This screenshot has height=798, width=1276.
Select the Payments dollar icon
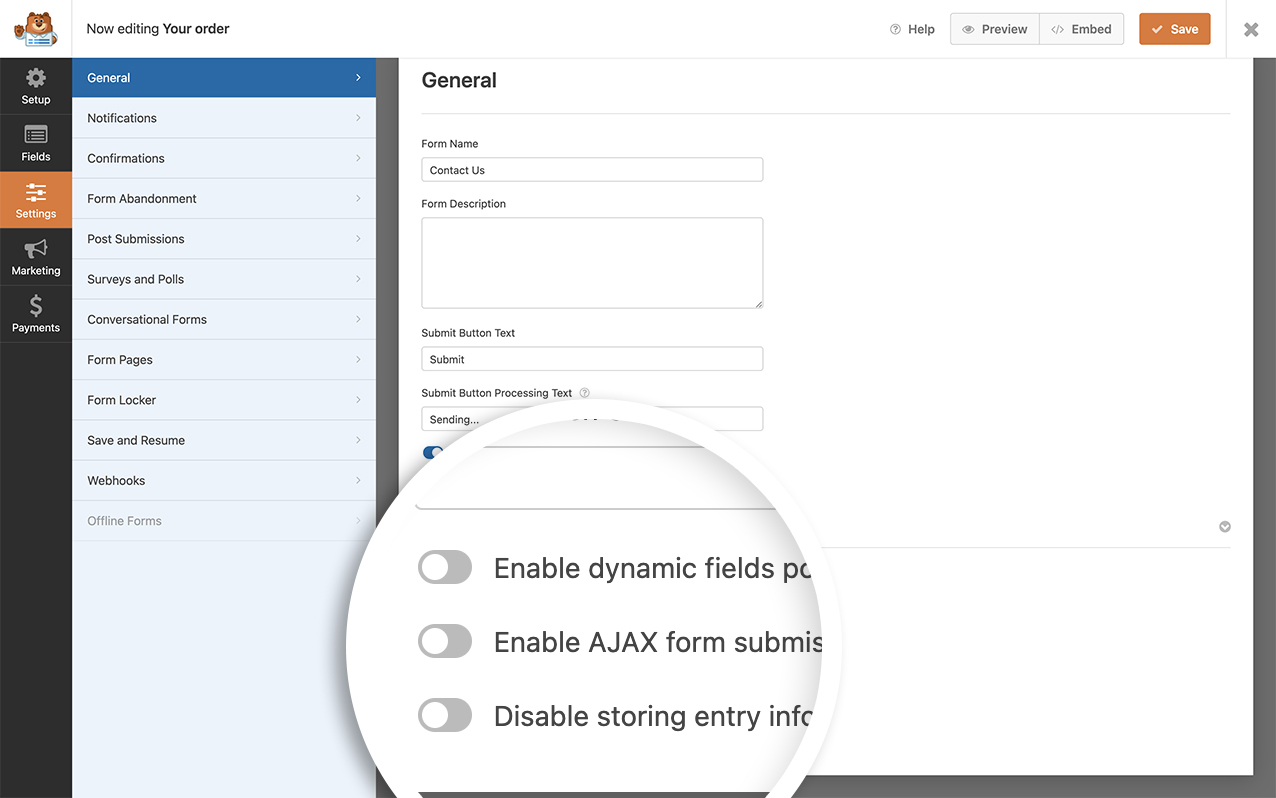tap(36, 313)
